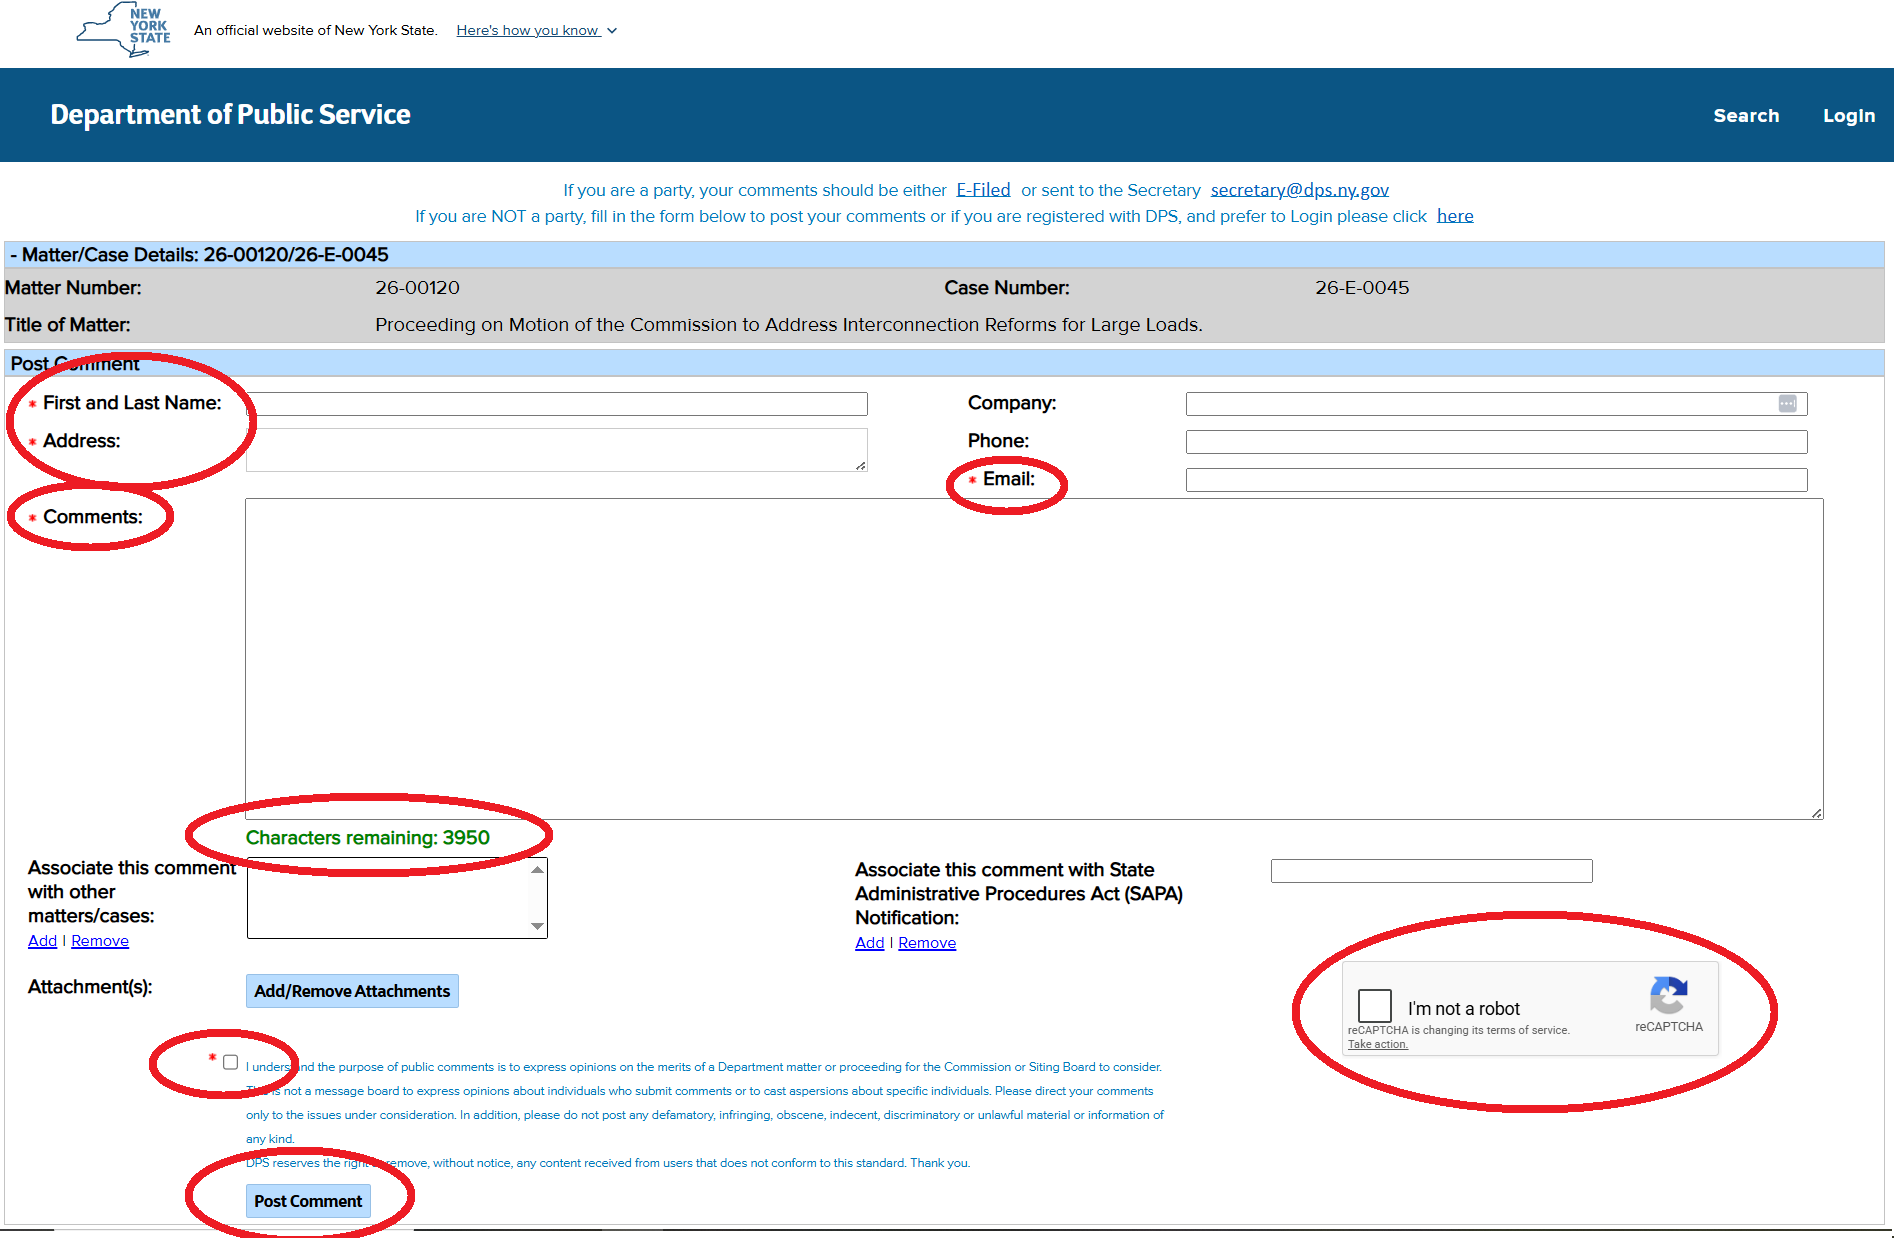Collapse the Matter/Case Details section
1894x1238 pixels.
click(x=14, y=255)
